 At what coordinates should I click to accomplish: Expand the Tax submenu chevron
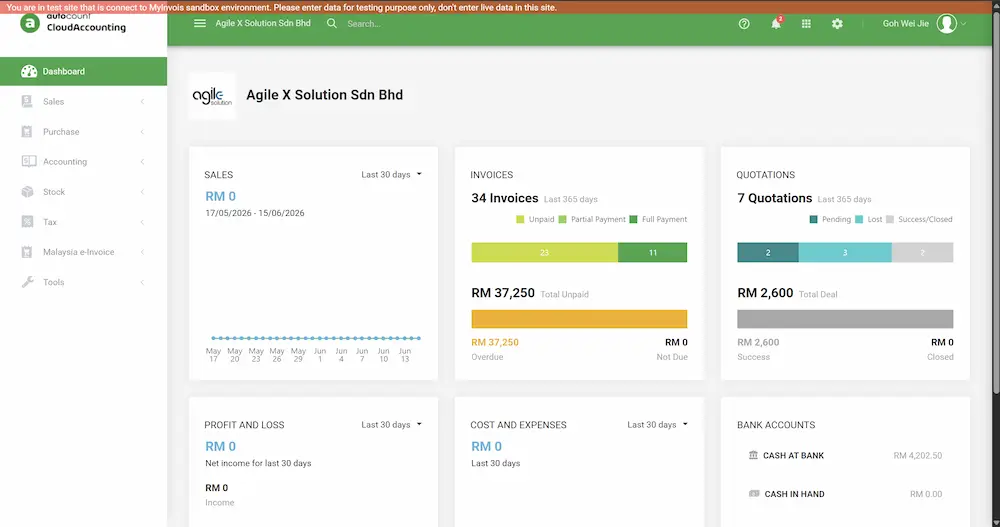142,222
